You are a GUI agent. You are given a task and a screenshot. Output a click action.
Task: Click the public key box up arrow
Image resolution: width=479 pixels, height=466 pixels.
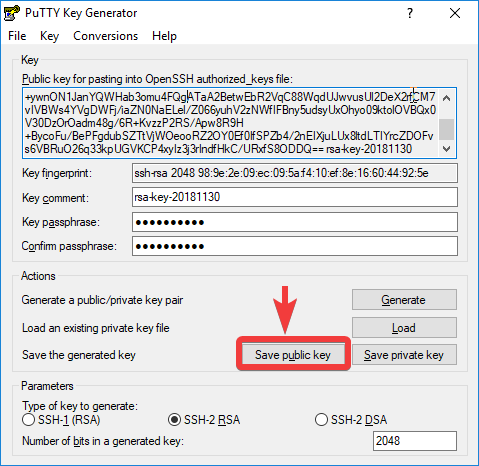[x=447, y=98]
